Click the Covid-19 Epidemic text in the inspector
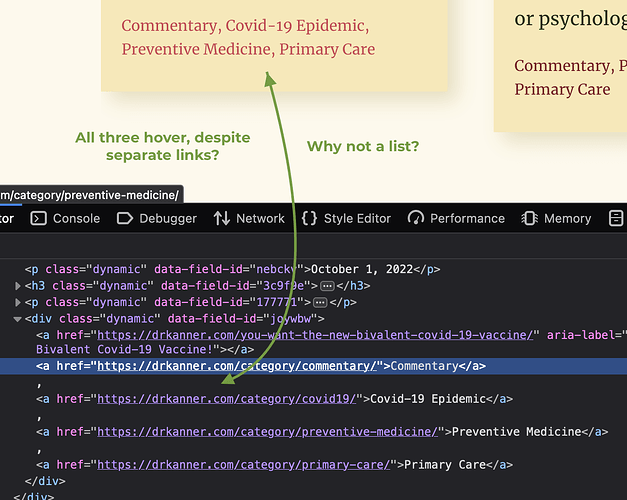Viewport: 627px width, 500px height. click(x=428, y=399)
